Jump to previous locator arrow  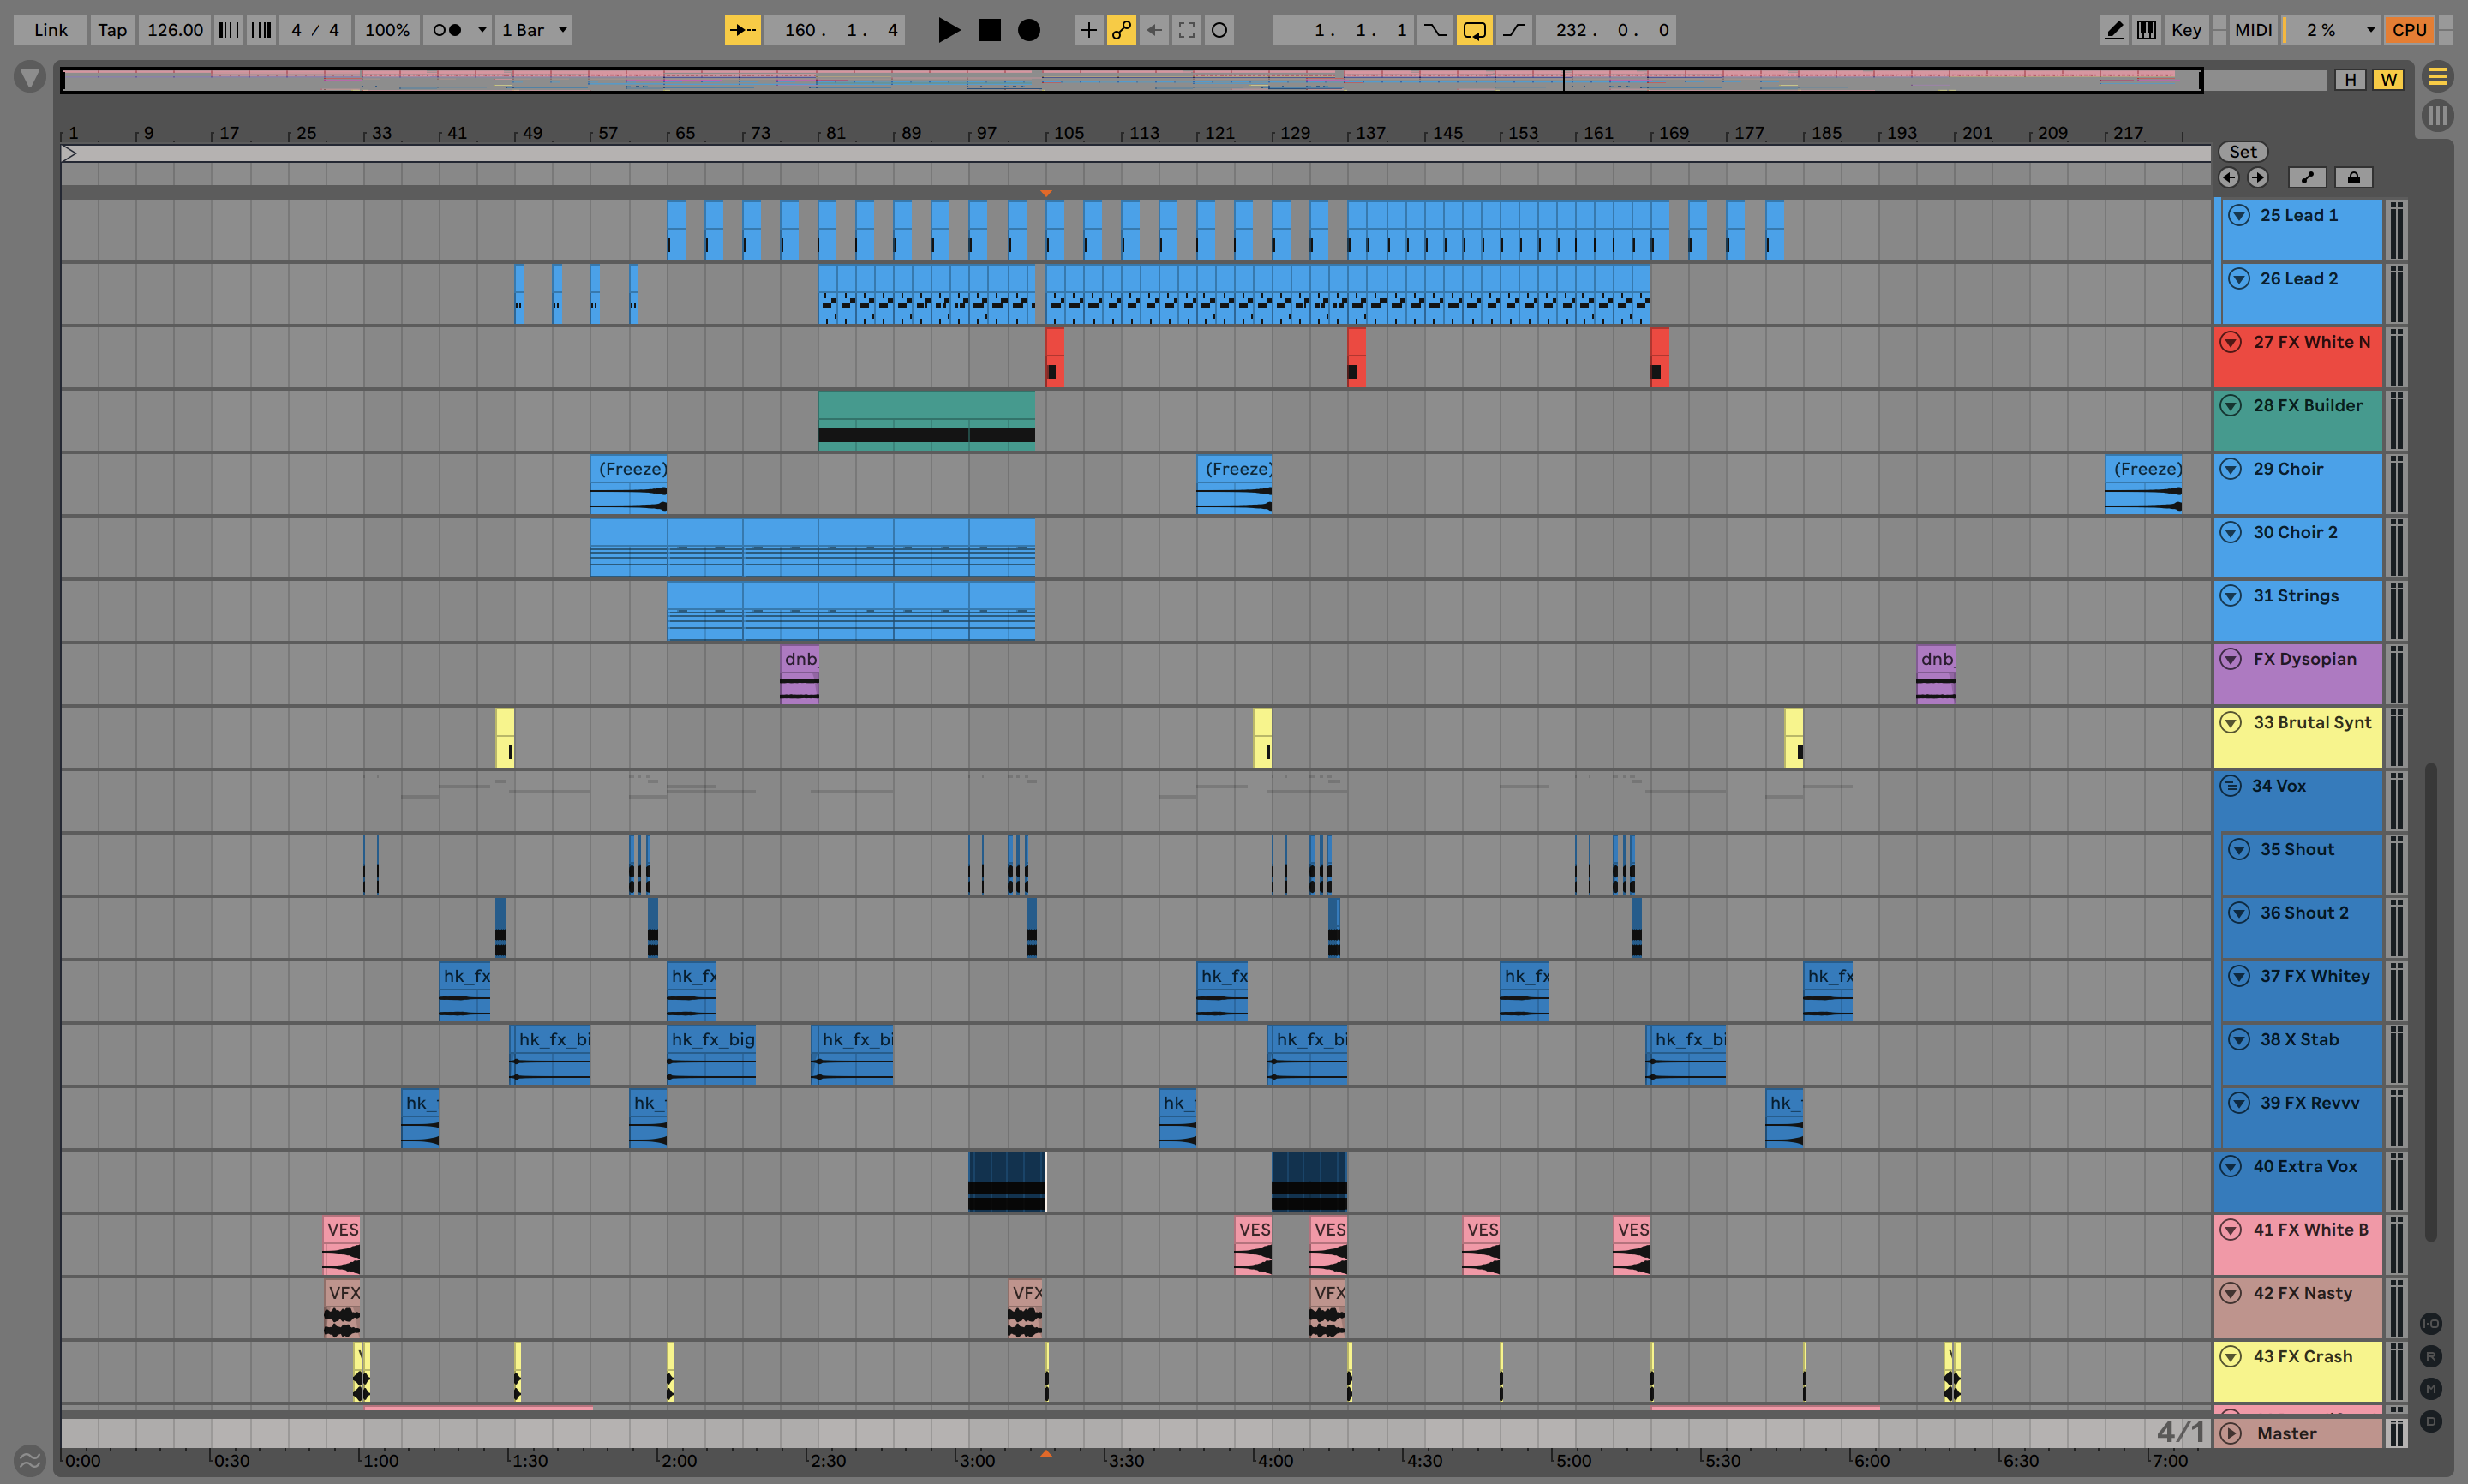click(x=2229, y=177)
